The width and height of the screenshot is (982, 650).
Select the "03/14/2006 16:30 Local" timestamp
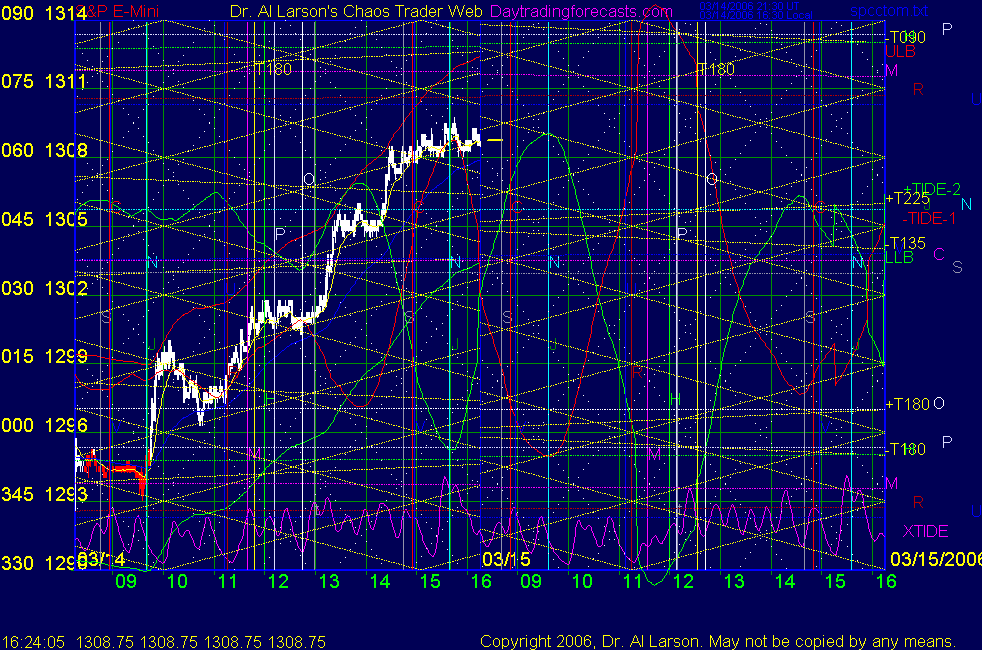755,15
